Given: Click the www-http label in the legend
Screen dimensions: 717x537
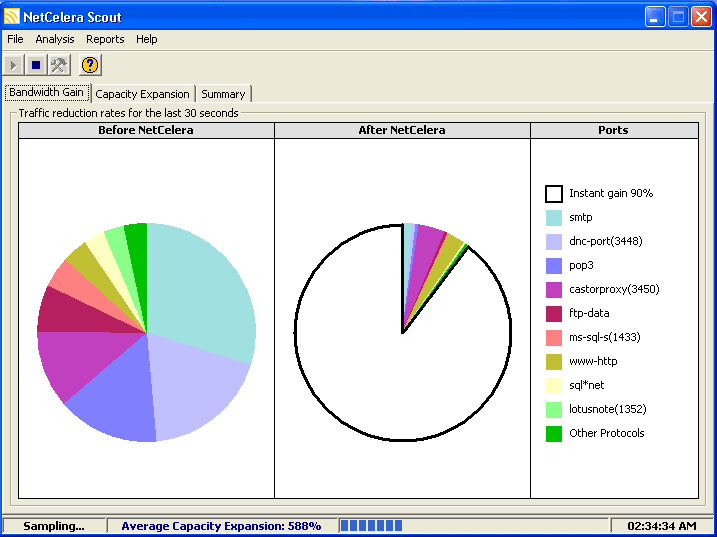Looking at the screenshot, I should (x=593, y=362).
